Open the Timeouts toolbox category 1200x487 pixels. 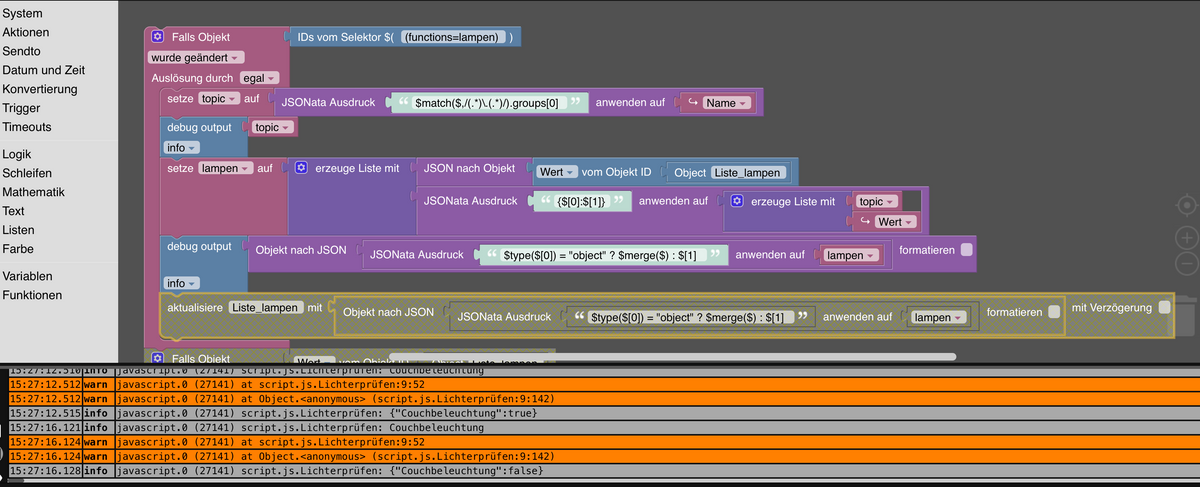27,127
